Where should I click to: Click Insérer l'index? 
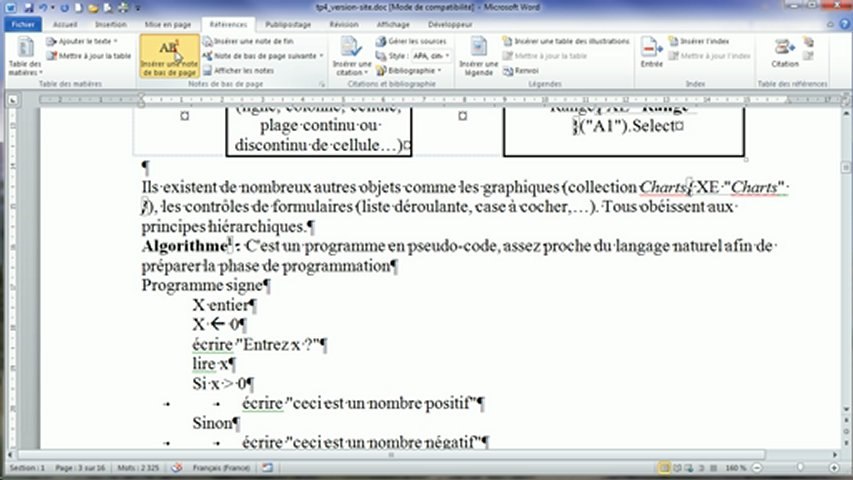tap(699, 41)
